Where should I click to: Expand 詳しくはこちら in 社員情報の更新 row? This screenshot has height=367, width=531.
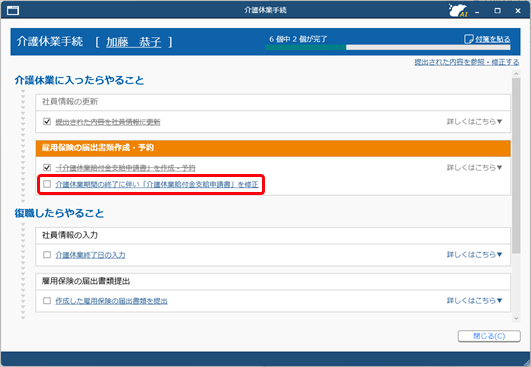coord(474,121)
